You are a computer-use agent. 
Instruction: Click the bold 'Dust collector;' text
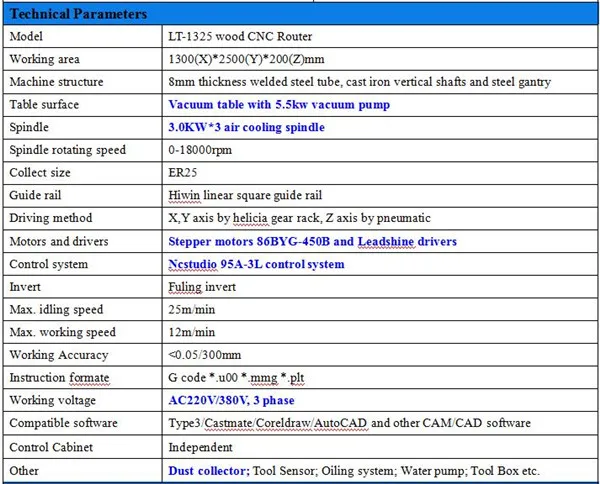209,471
